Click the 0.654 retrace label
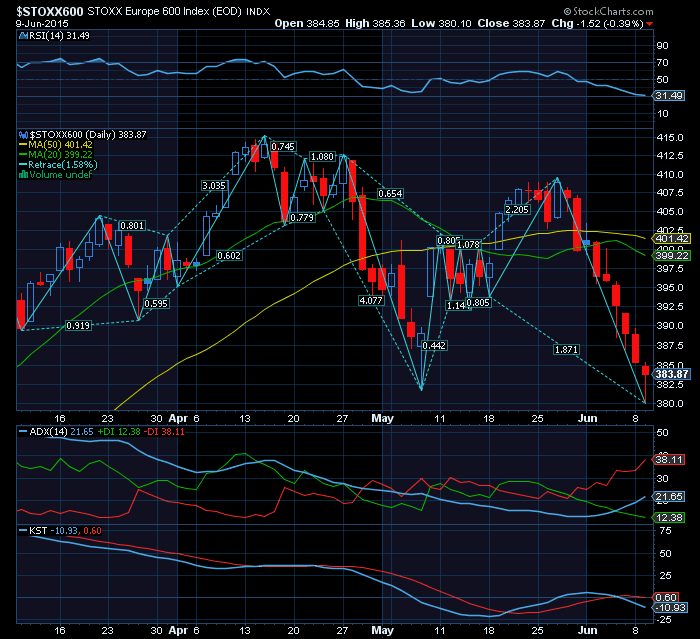The width and height of the screenshot is (700, 639). pos(390,193)
